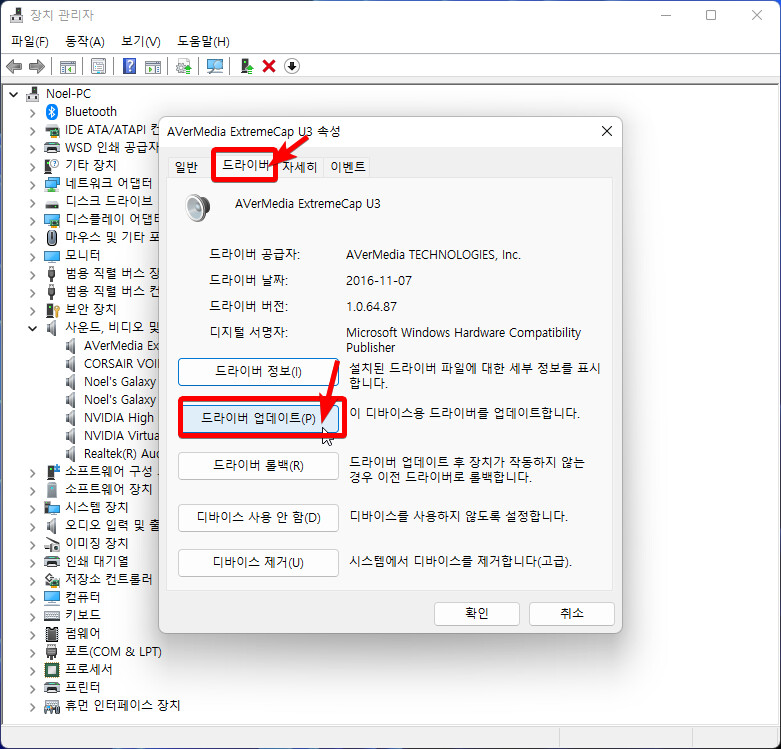Go back using the toolbar back arrow
Image resolution: width=781 pixels, height=749 pixels.
[14, 66]
